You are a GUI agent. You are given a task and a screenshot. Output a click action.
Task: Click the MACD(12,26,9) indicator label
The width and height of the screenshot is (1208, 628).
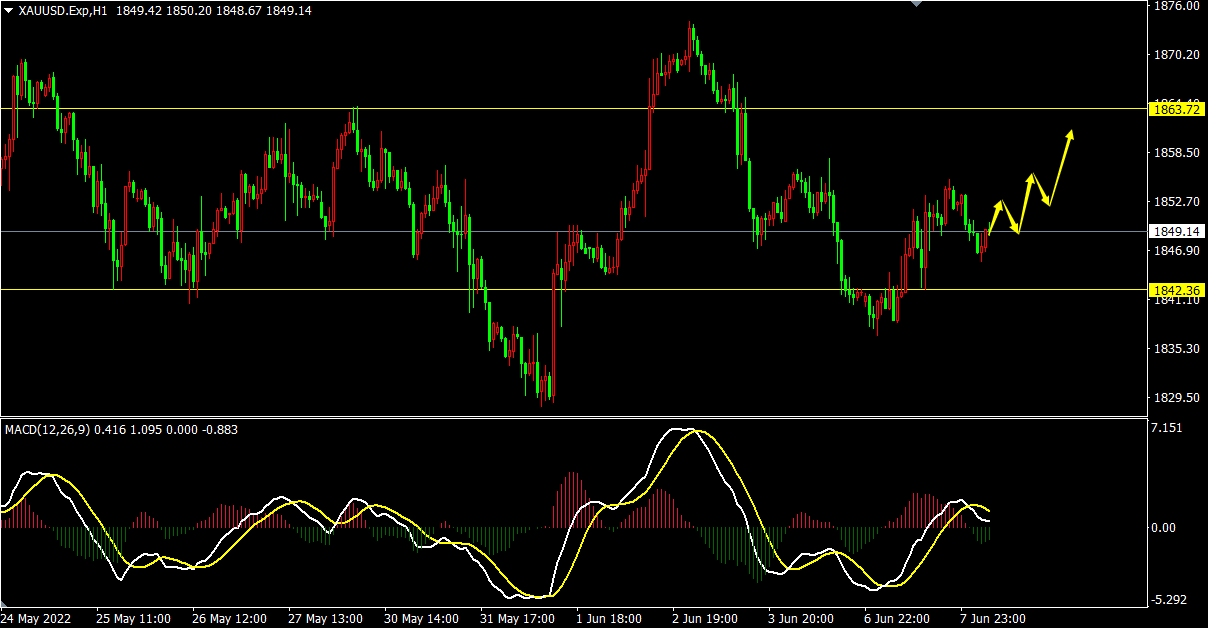(47, 430)
